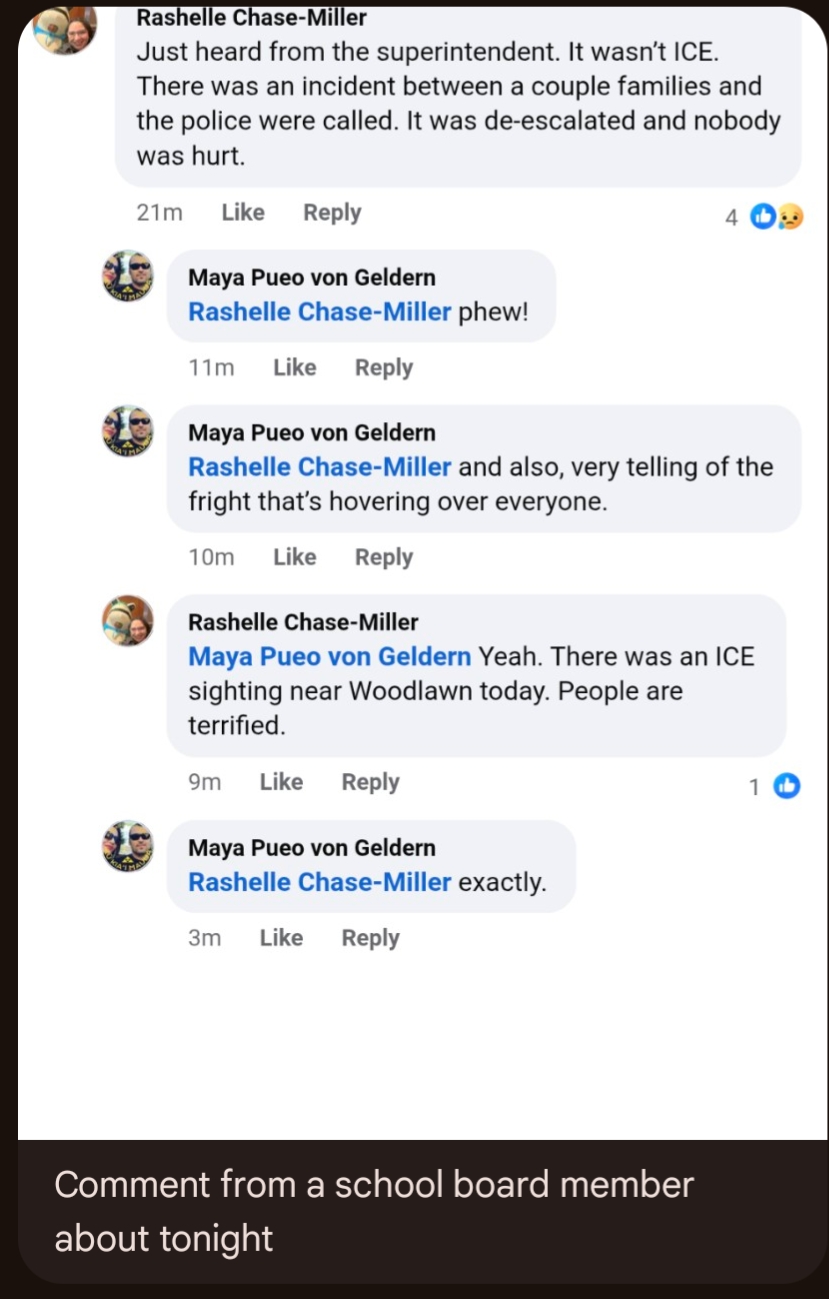The image size is (829, 1299).
Task: Like the "phew!" reply from 11m ago
Action: pyautogui.click(x=294, y=368)
